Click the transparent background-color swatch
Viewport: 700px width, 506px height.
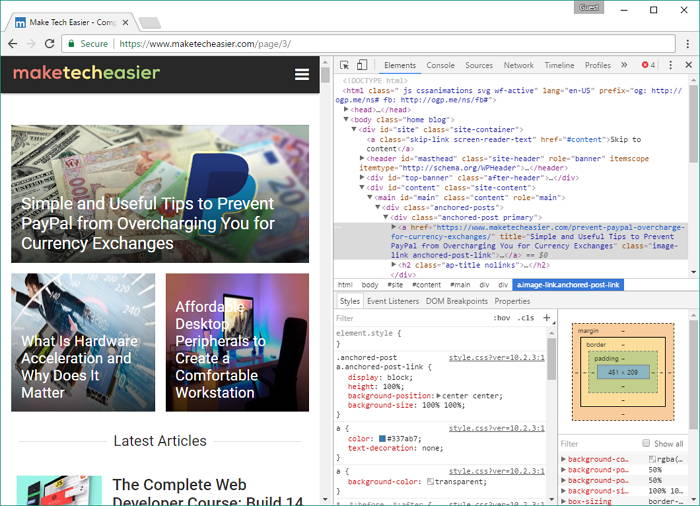(x=430, y=481)
